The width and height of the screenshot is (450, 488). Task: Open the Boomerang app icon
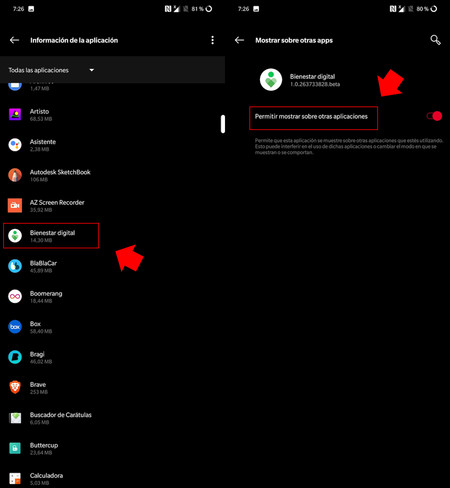[15, 297]
